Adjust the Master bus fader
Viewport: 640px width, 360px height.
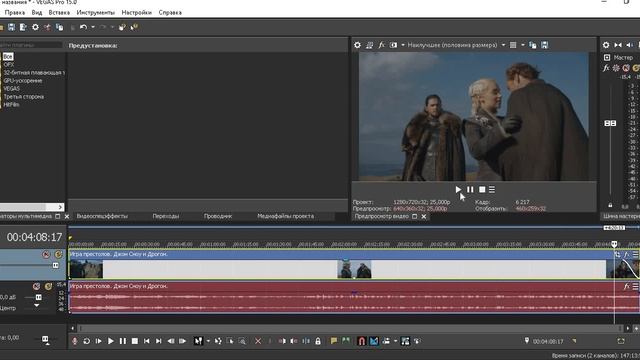[610, 123]
